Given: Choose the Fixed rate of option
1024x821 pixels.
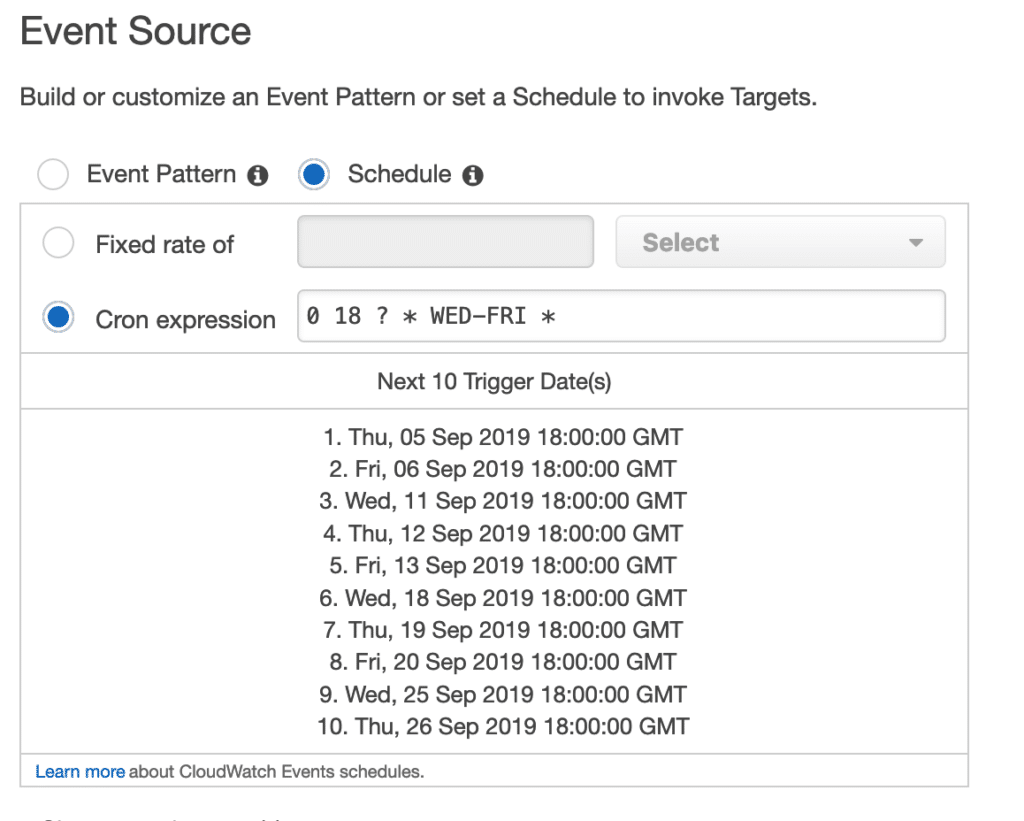Looking at the screenshot, I should pyautogui.click(x=58, y=242).
